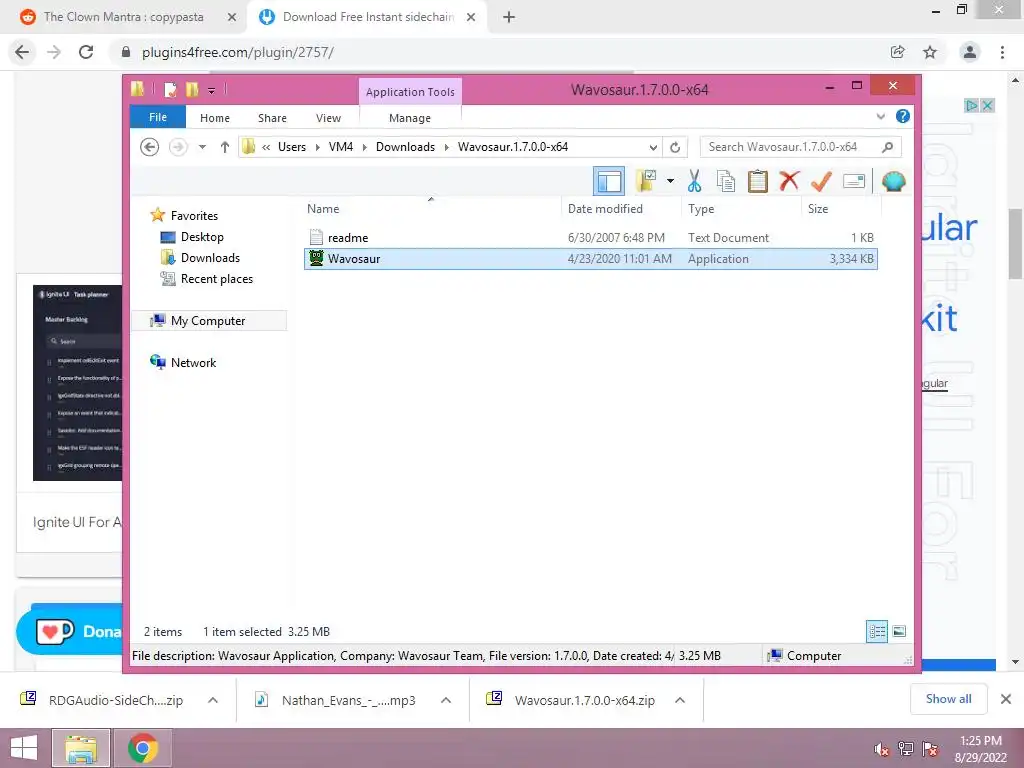Open the View ribbon tab
Screen dimensions: 1024x768
[x=328, y=118]
